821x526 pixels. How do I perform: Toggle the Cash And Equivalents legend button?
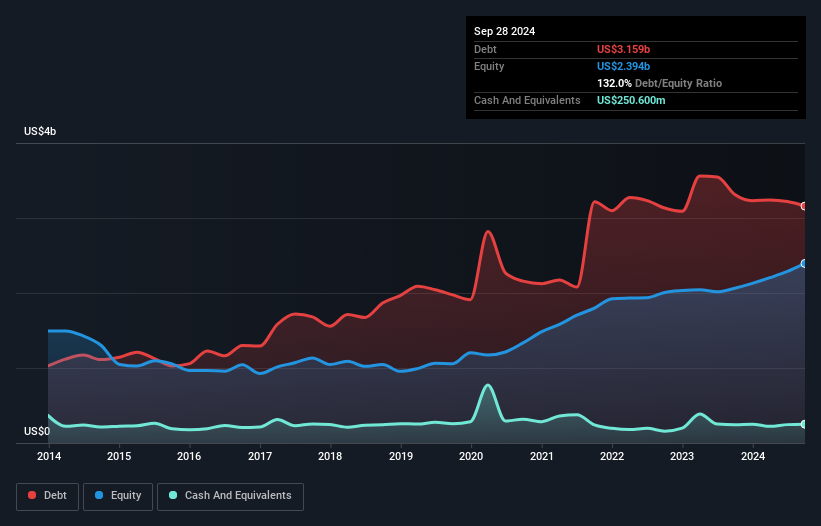230,496
